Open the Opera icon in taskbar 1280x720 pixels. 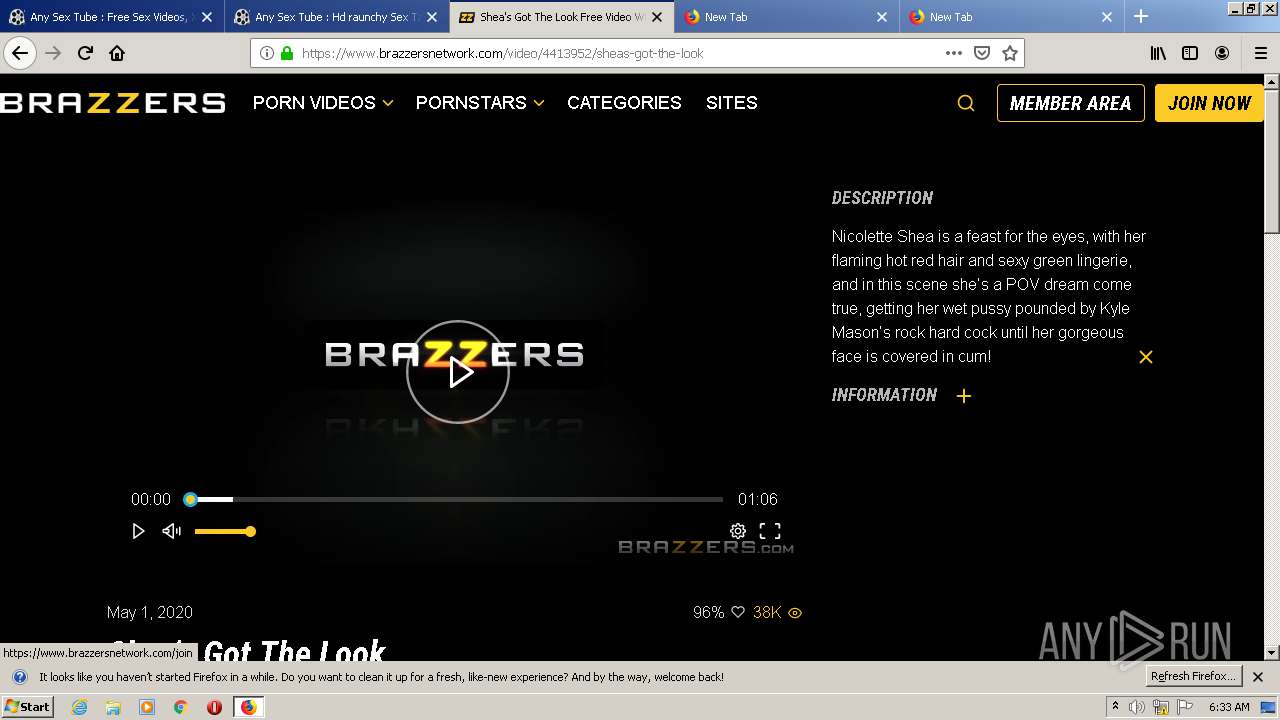tap(214, 707)
